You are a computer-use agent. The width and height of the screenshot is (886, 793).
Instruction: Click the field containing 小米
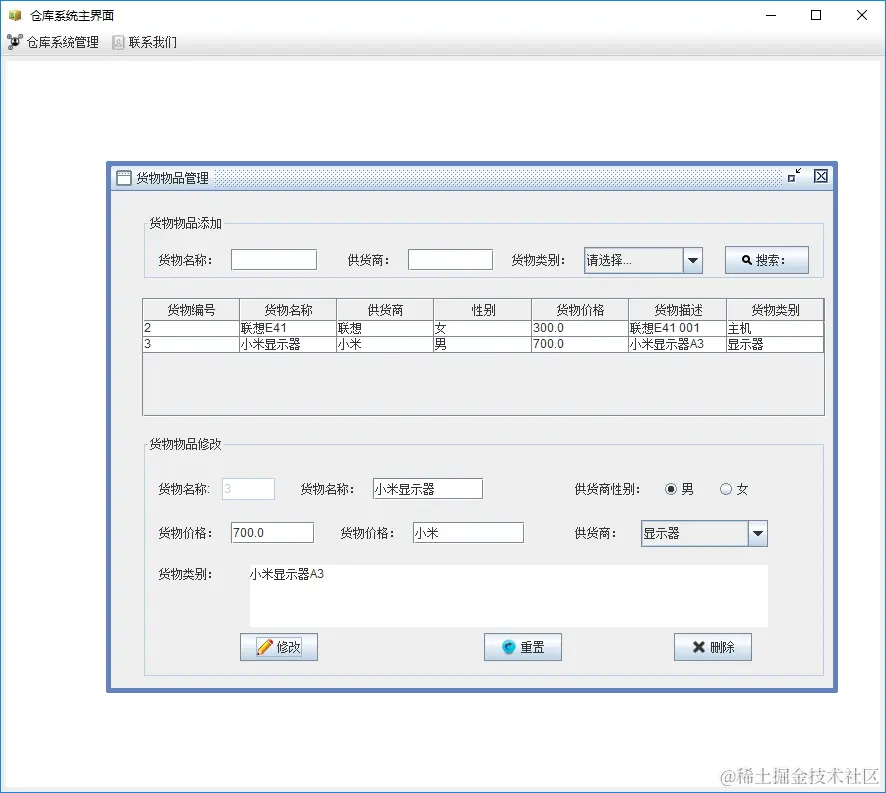pyautogui.click(x=468, y=532)
